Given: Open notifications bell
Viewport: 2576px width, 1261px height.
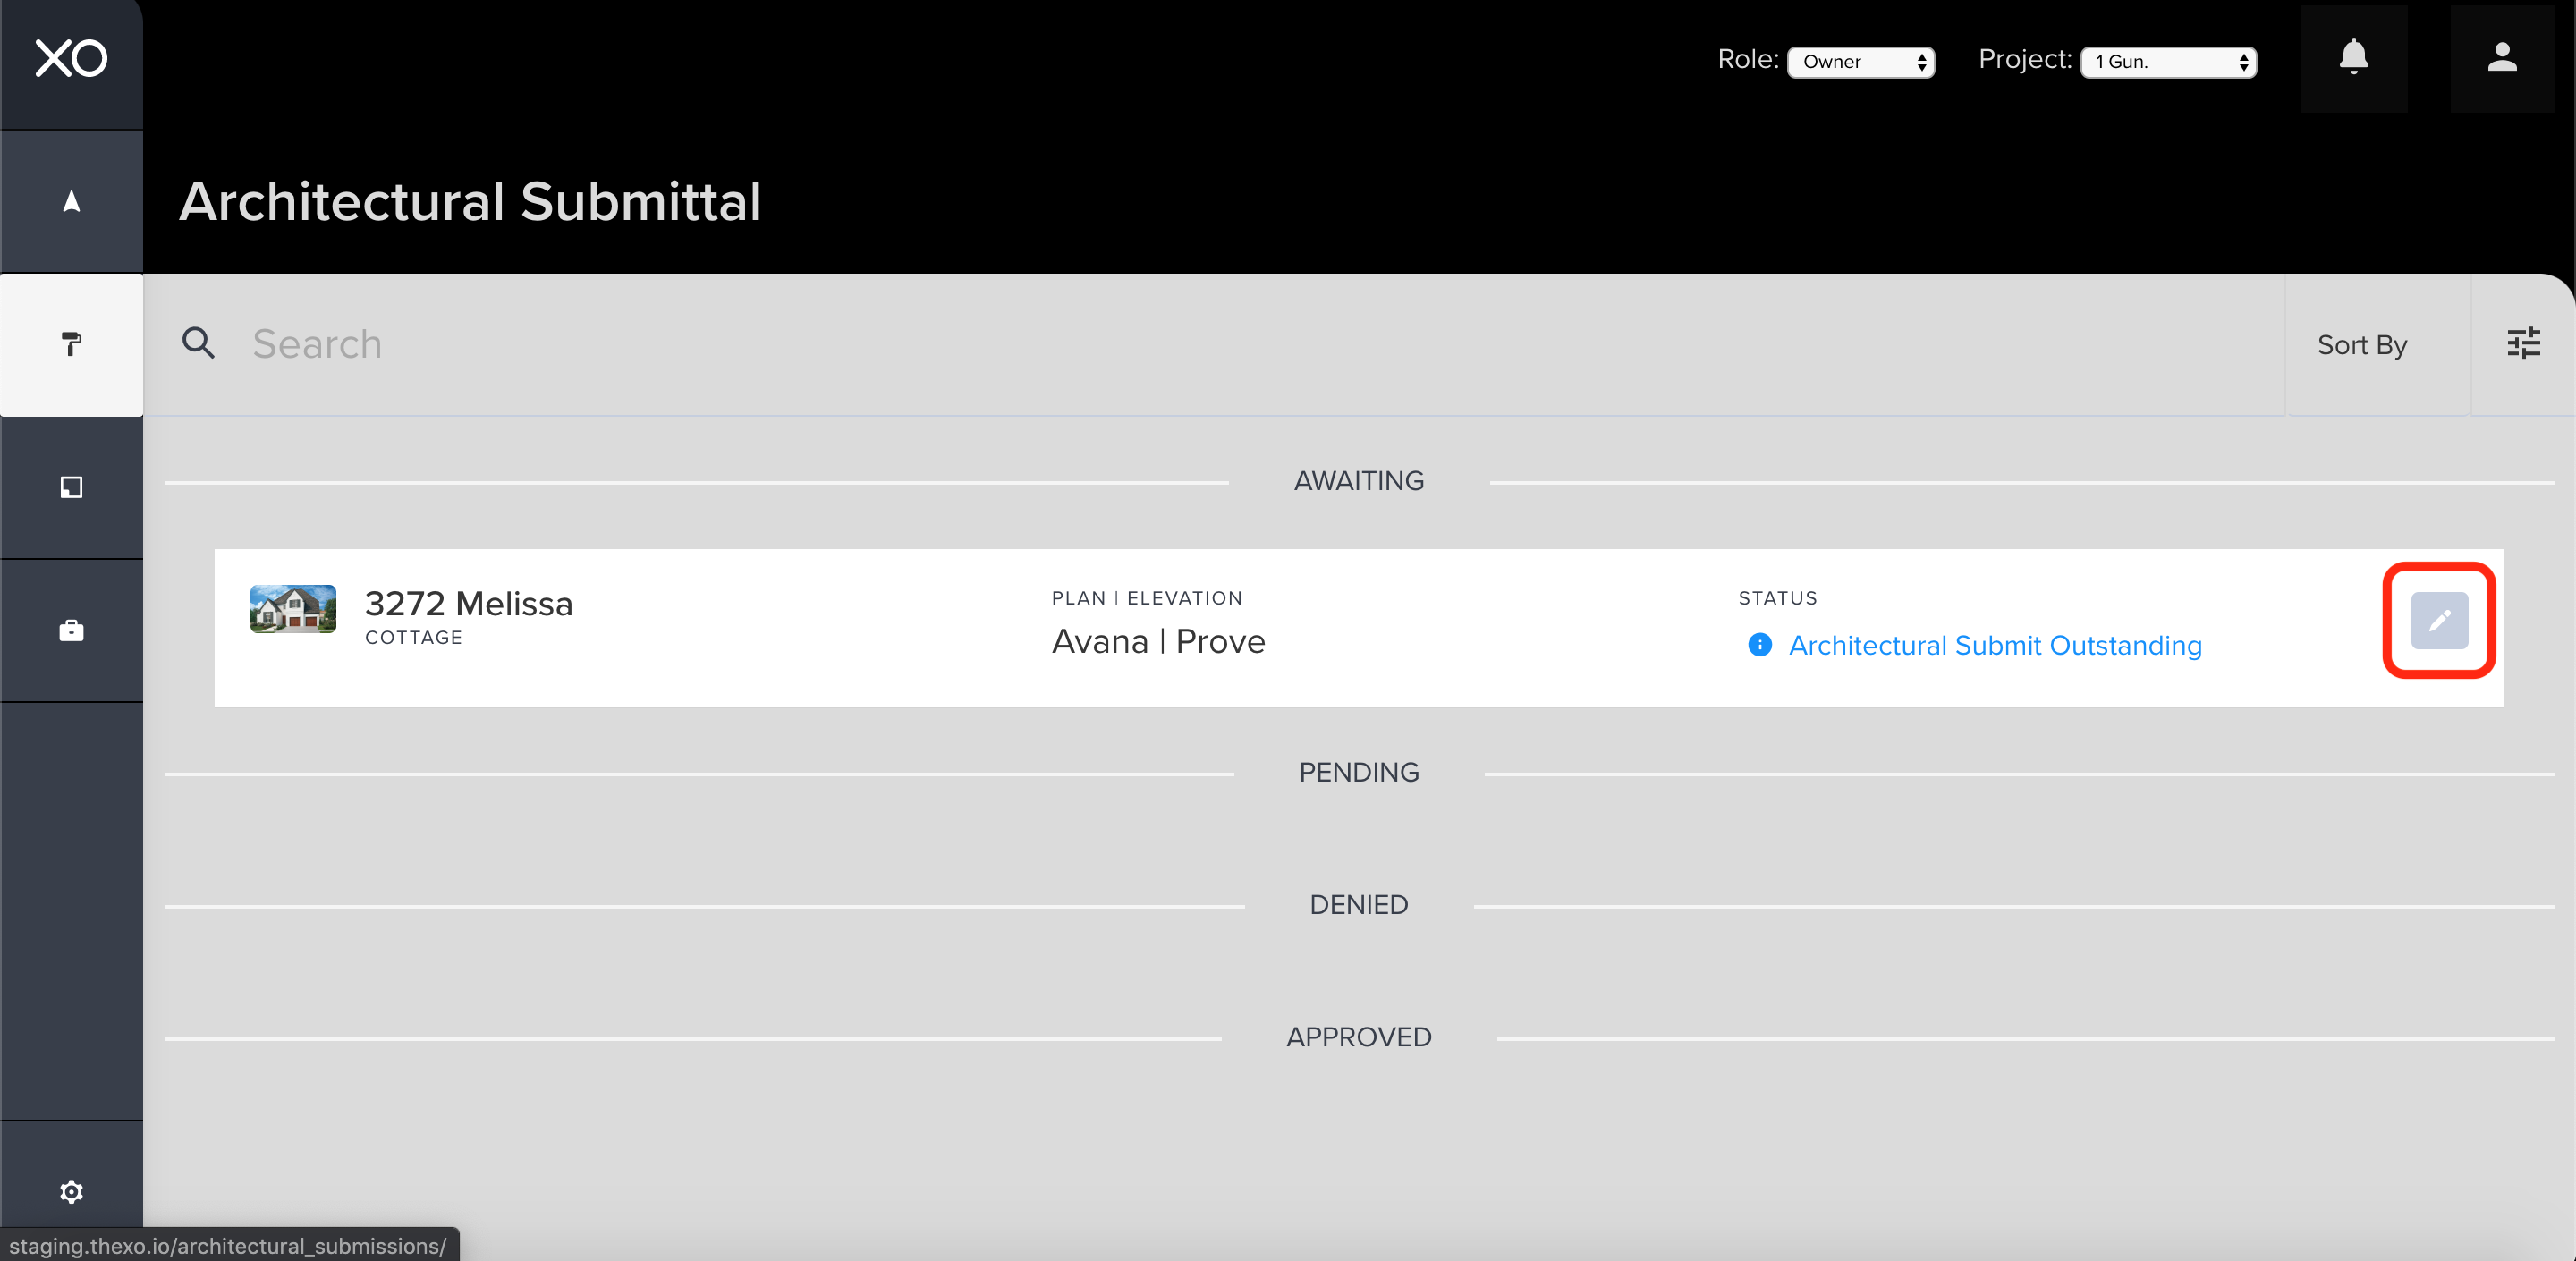Looking at the screenshot, I should click(x=2353, y=58).
